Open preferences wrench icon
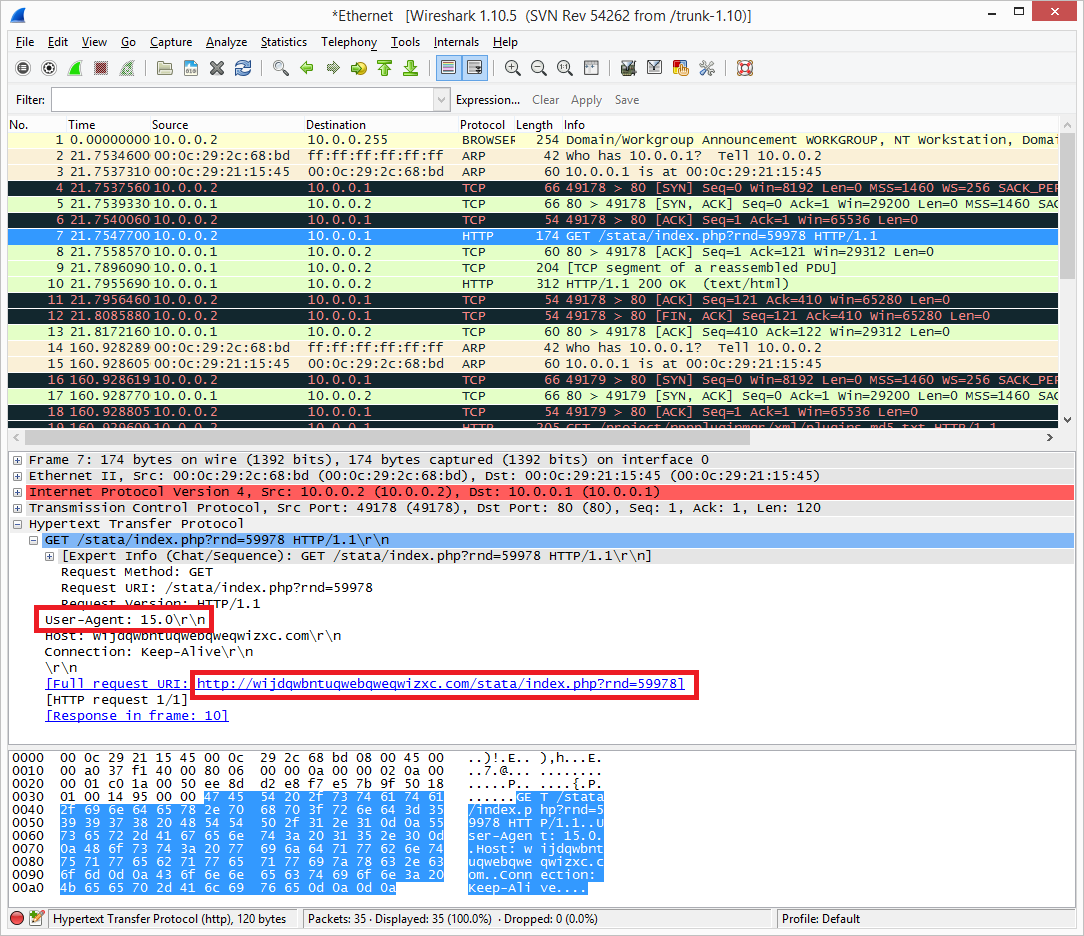This screenshot has height=936, width=1084. 707,68
